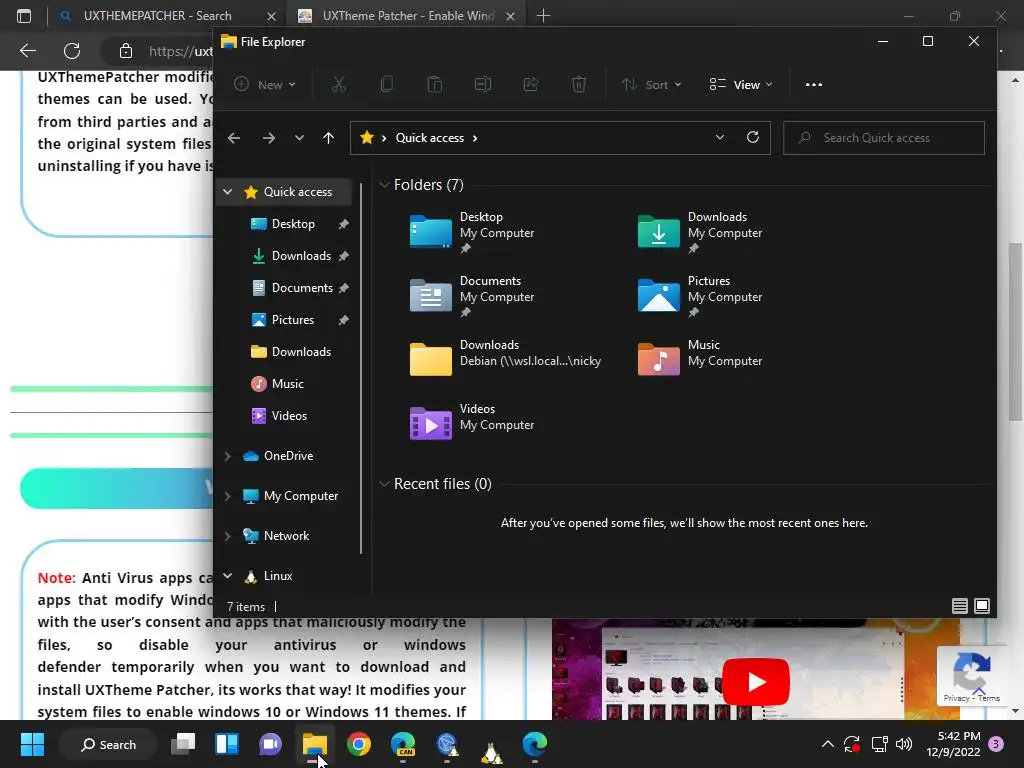The width and height of the screenshot is (1024, 768).
Task: Collapse the Folders (7) group
Action: coord(384,185)
